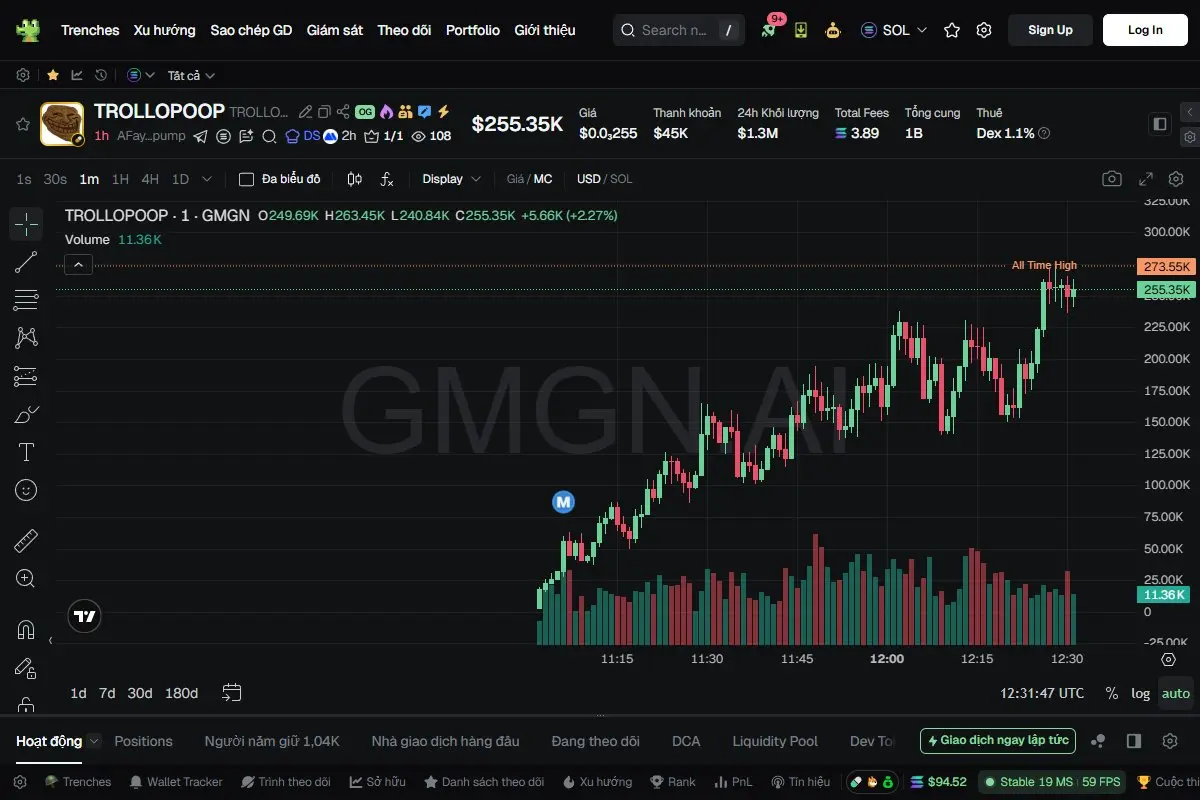Click the Log In button
The image size is (1200, 800).
coord(1145,30)
